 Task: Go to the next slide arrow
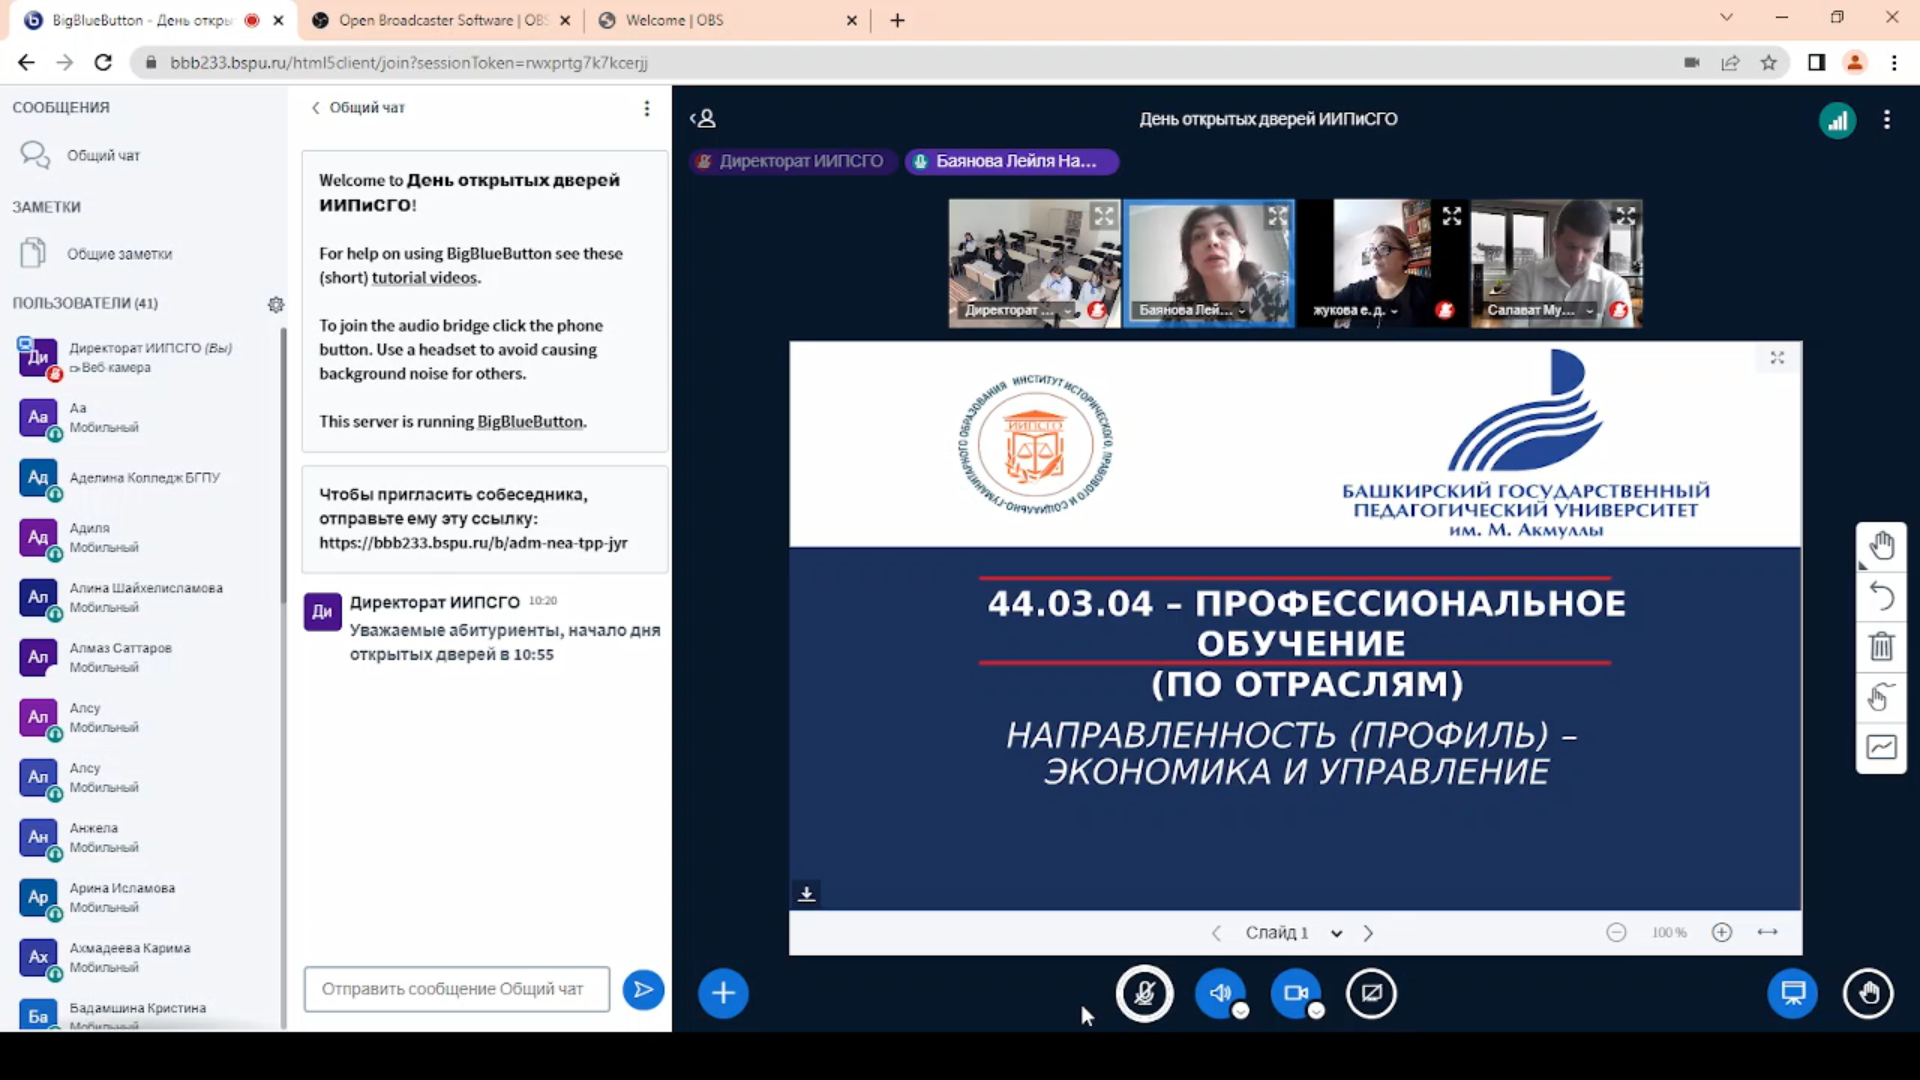click(x=1368, y=933)
